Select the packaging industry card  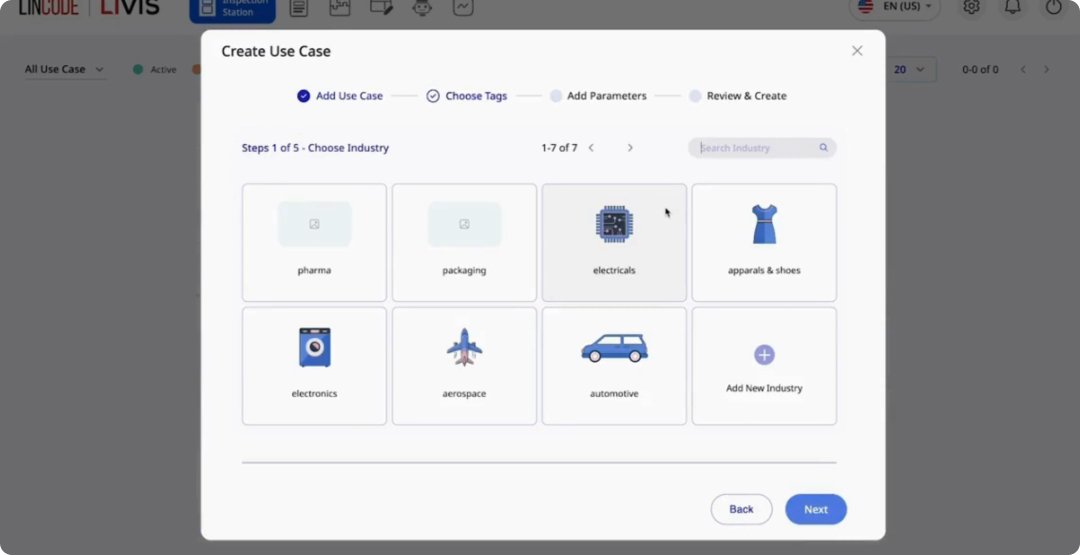[464, 242]
